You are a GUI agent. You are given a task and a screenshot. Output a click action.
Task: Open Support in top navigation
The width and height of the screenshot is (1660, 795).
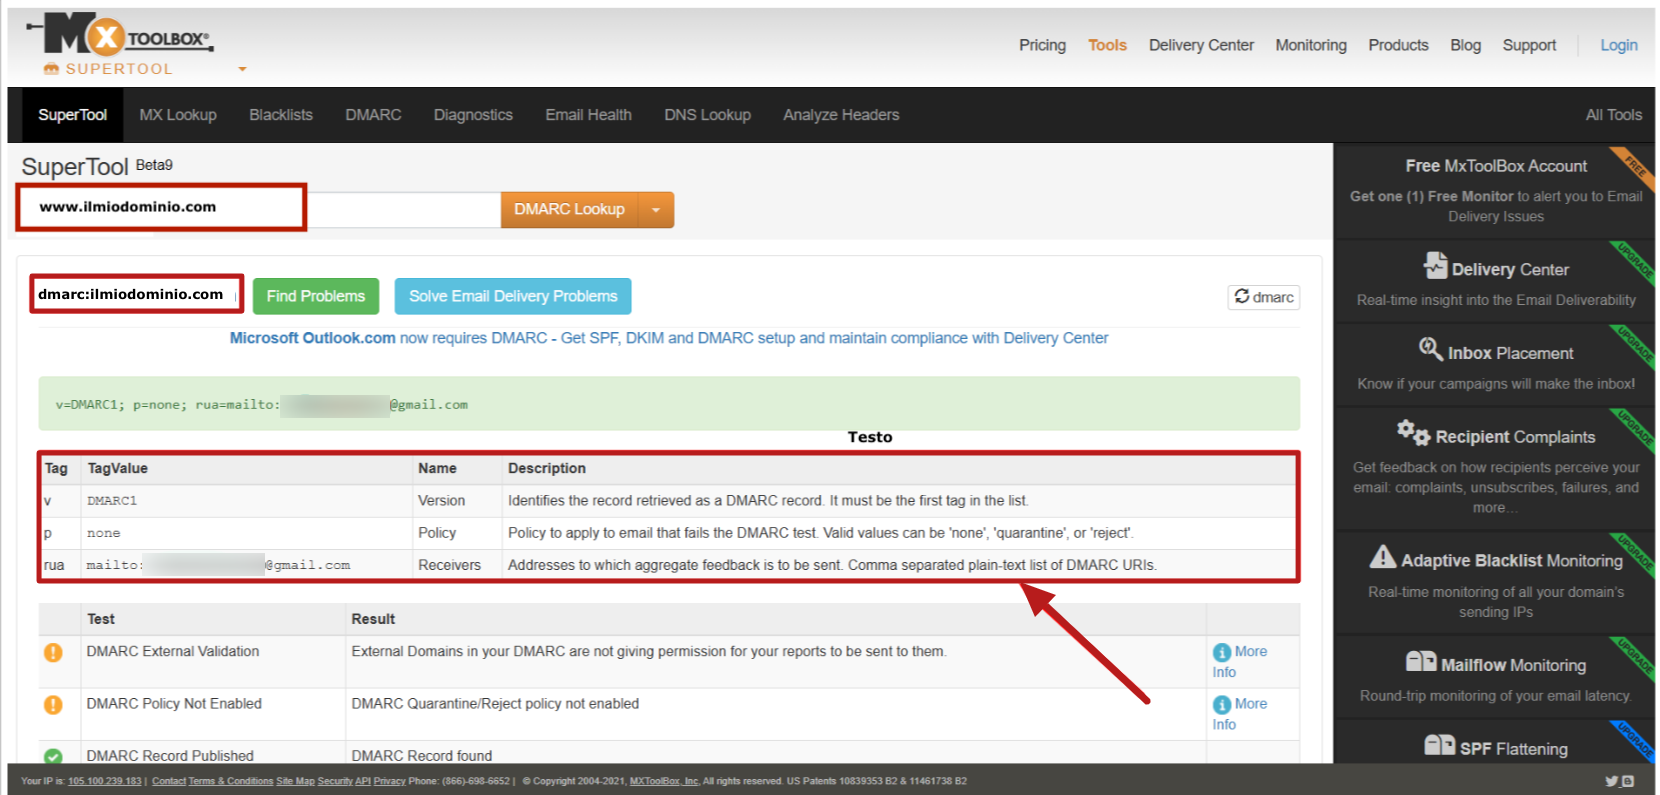point(1529,45)
